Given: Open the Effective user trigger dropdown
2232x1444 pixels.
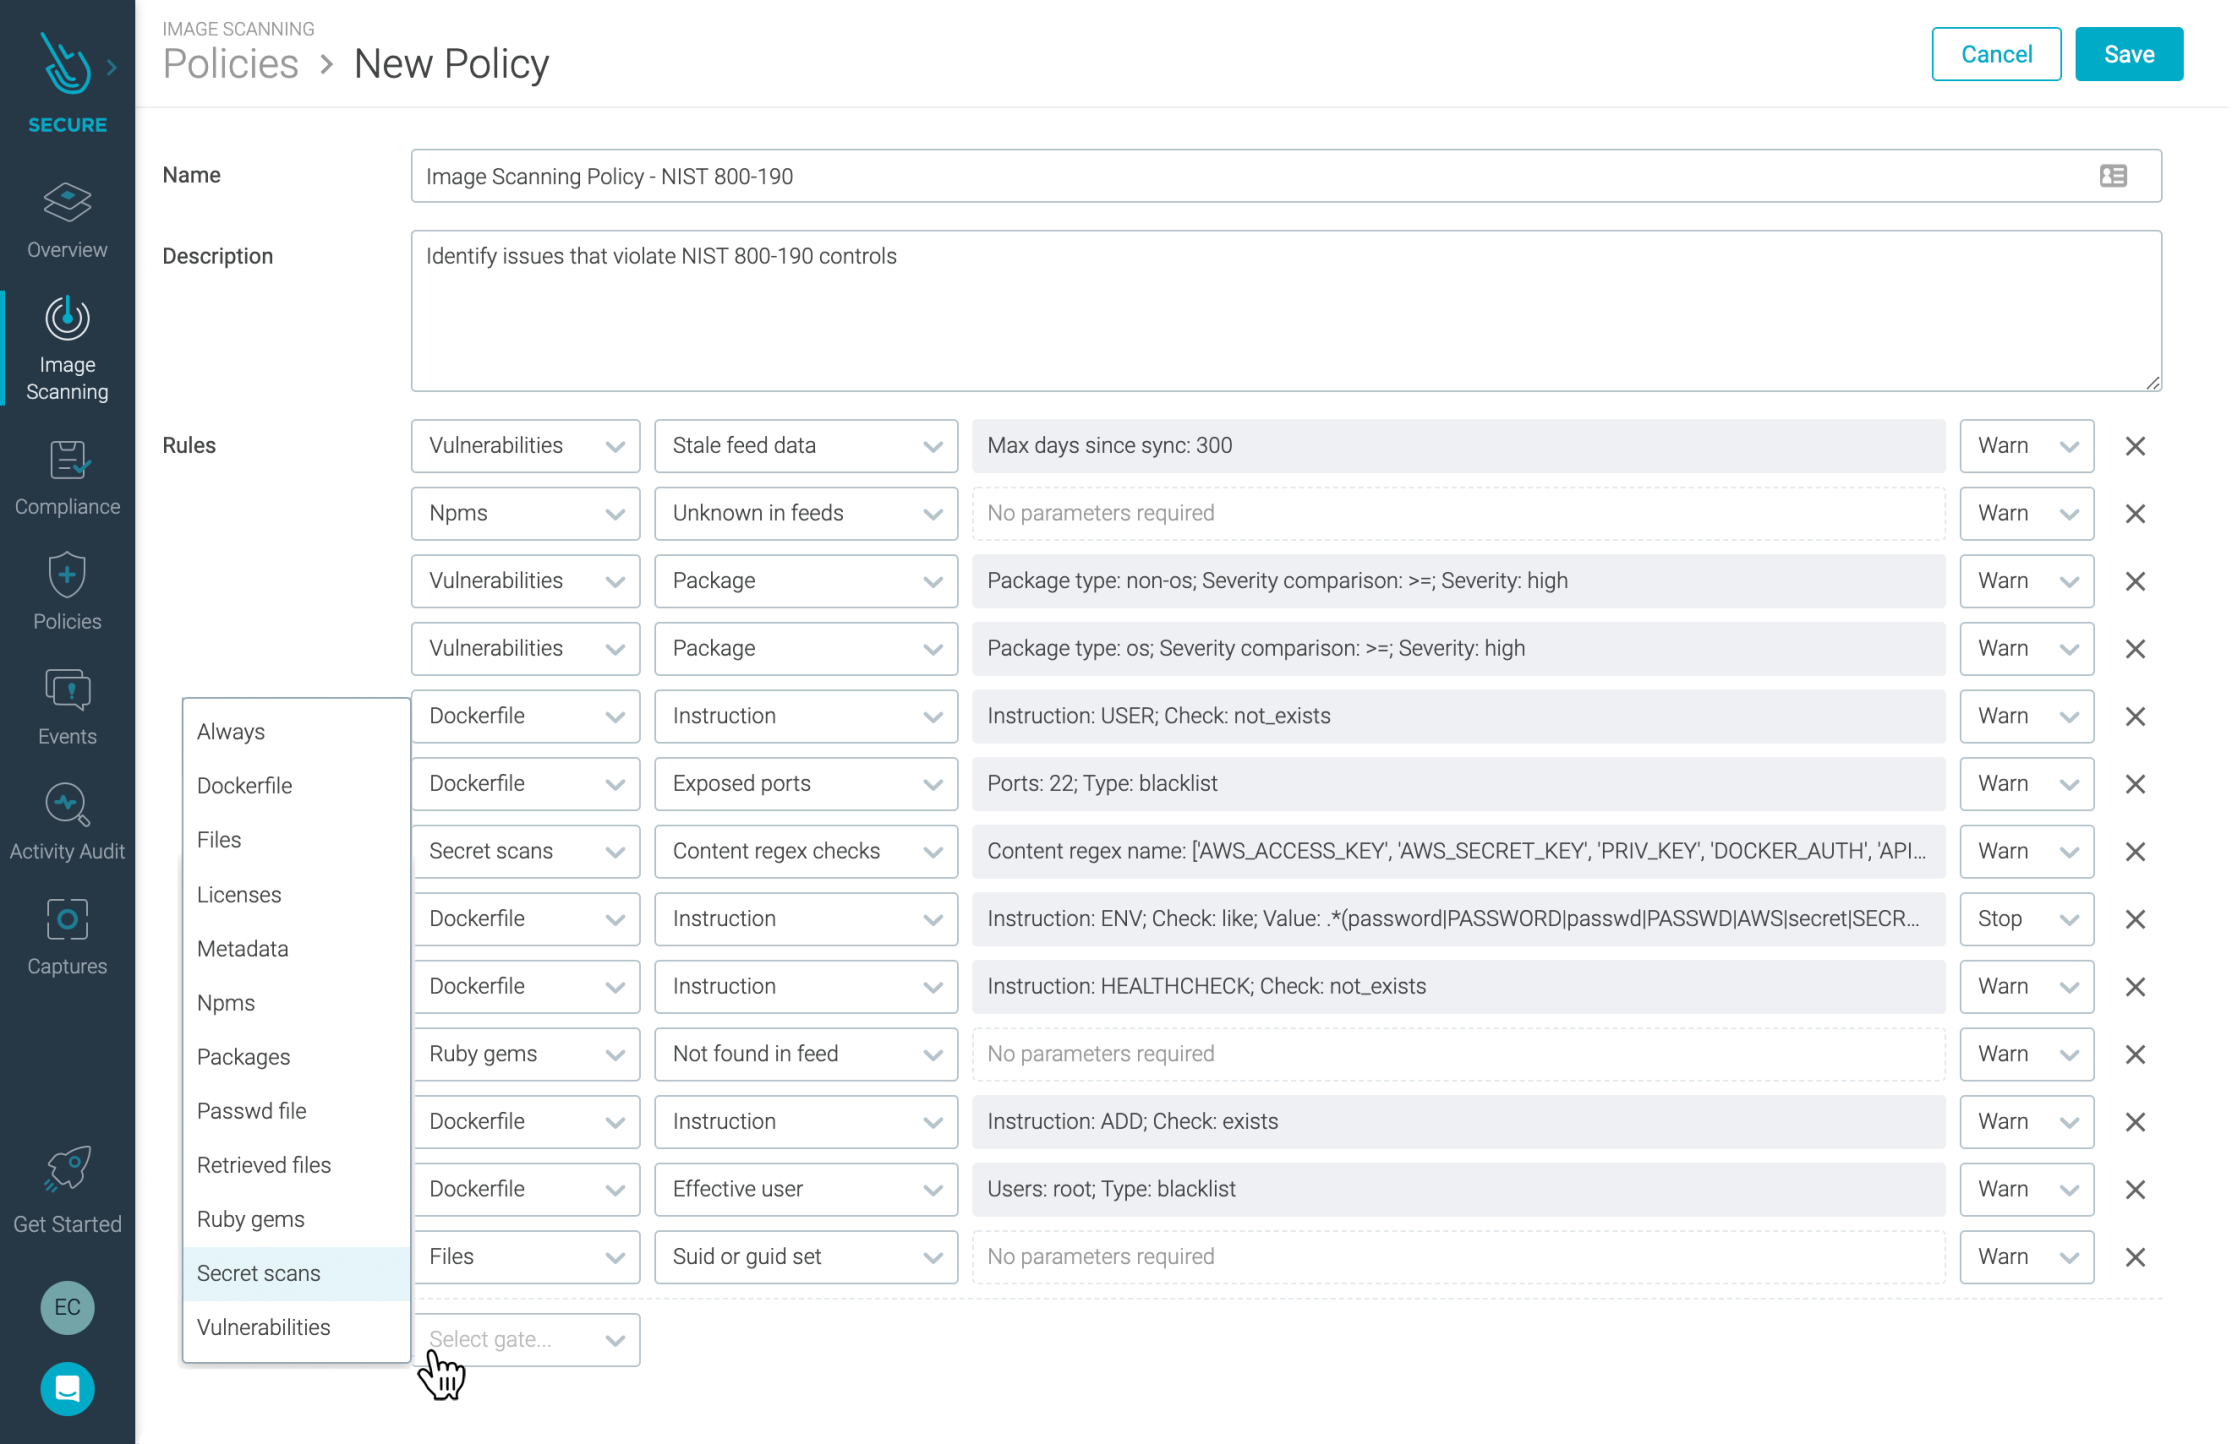Looking at the screenshot, I should pos(806,1189).
